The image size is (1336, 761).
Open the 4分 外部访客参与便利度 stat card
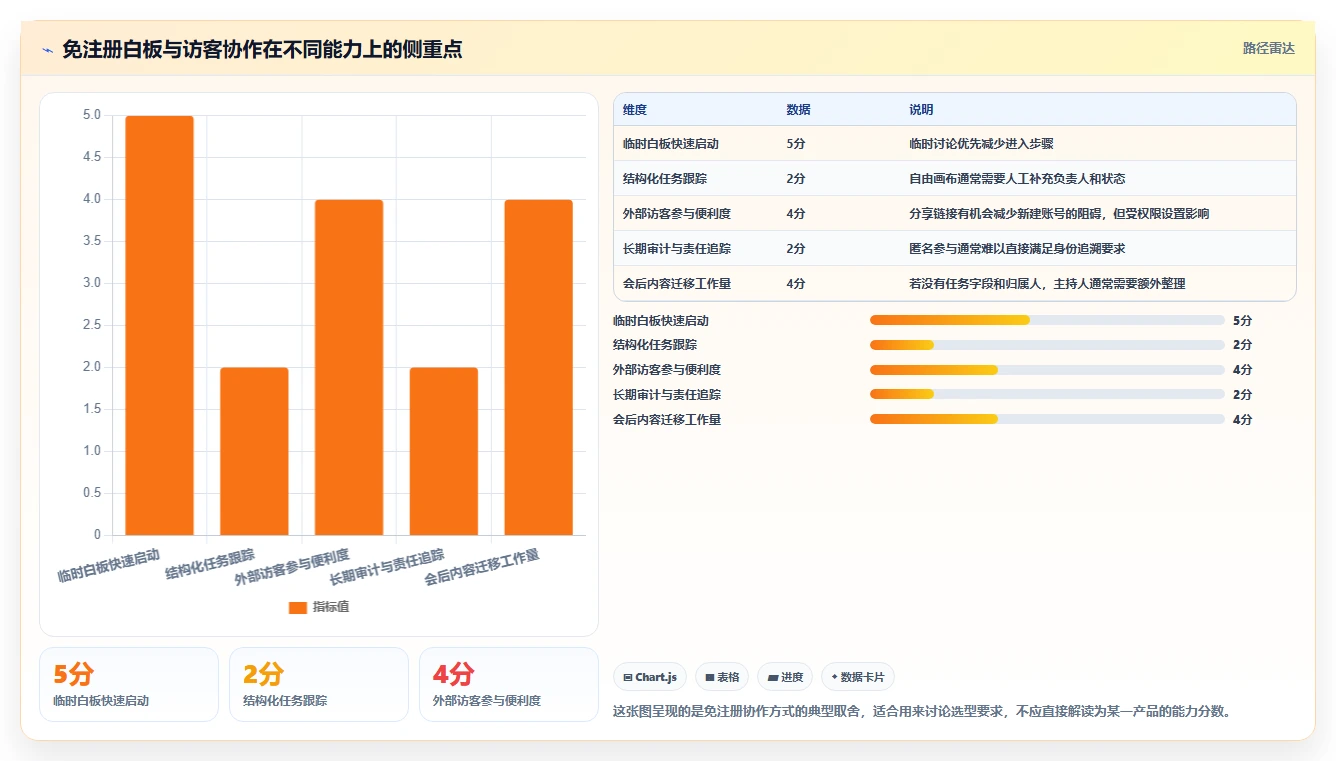click(x=509, y=684)
